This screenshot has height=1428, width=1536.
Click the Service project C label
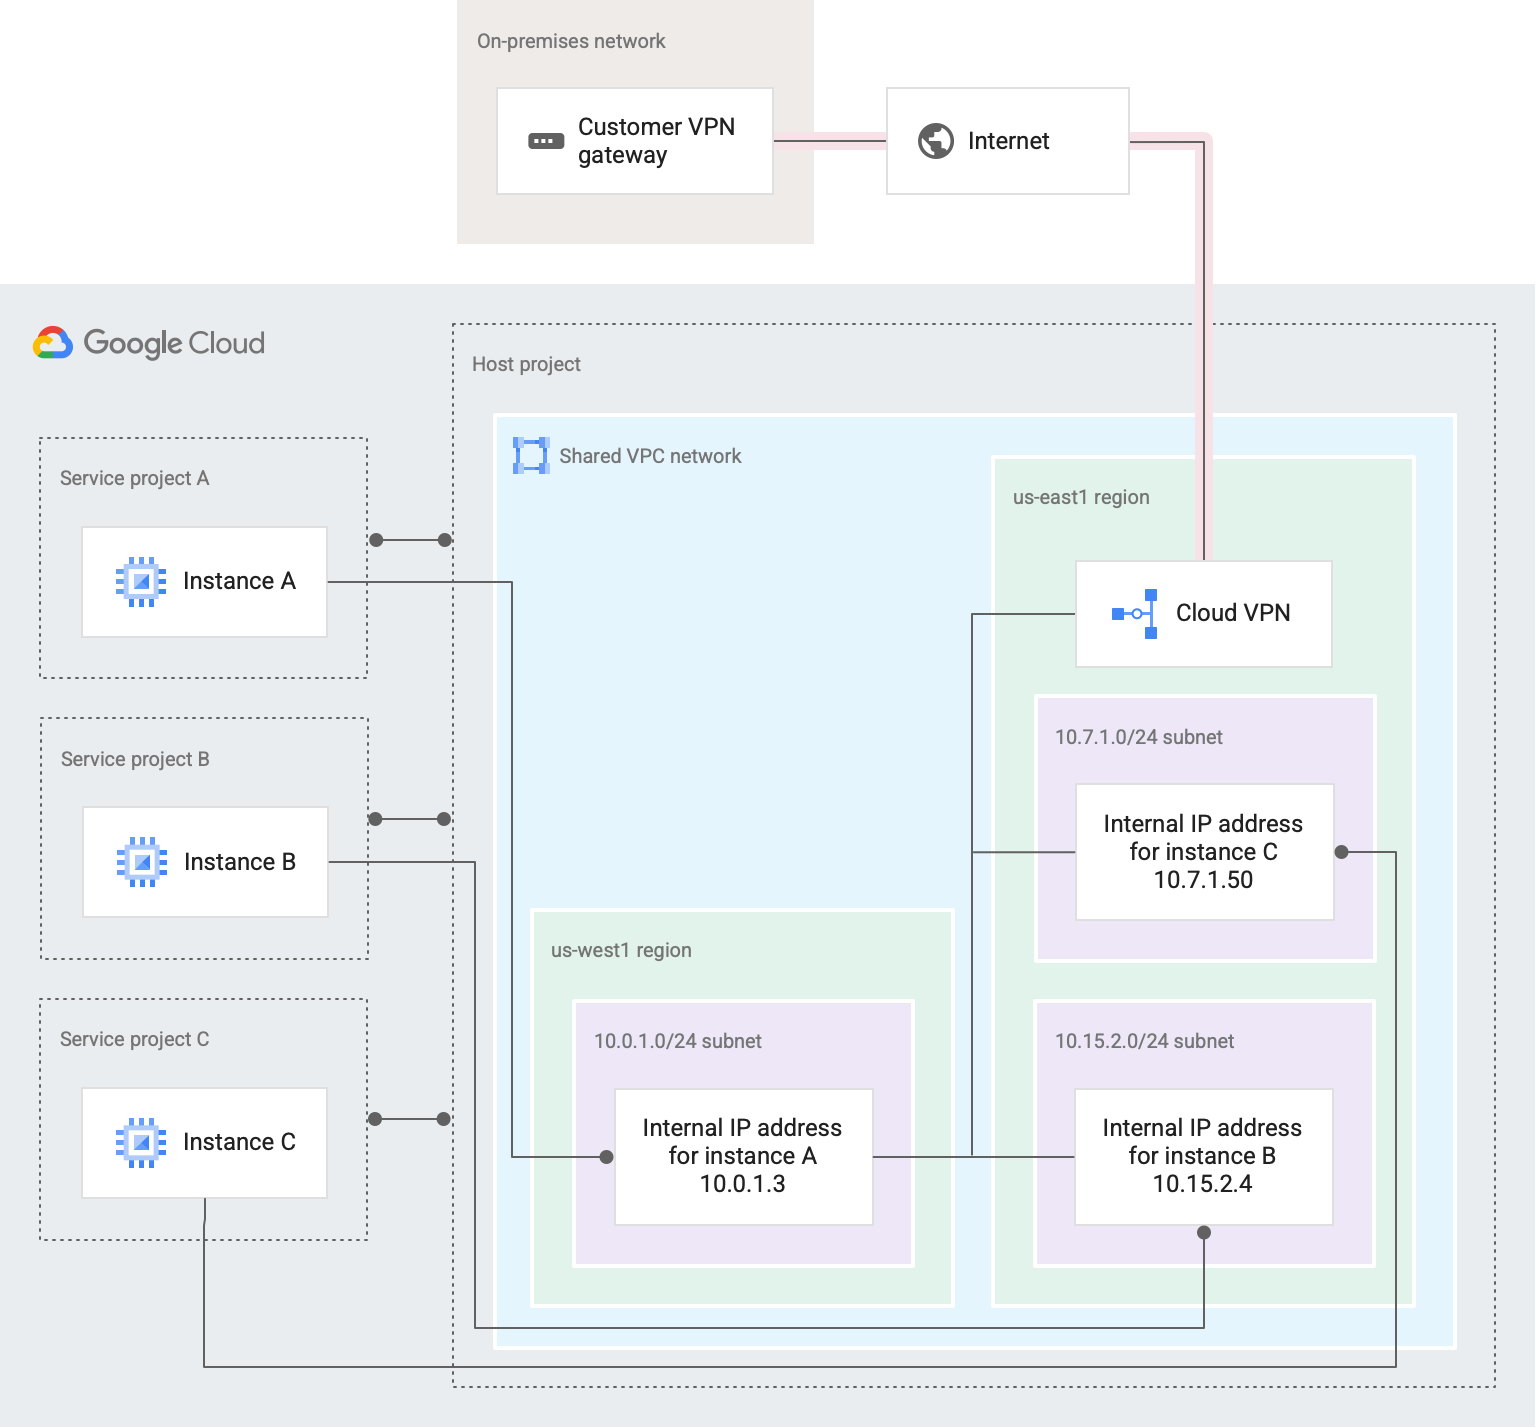[x=134, y=1039]
